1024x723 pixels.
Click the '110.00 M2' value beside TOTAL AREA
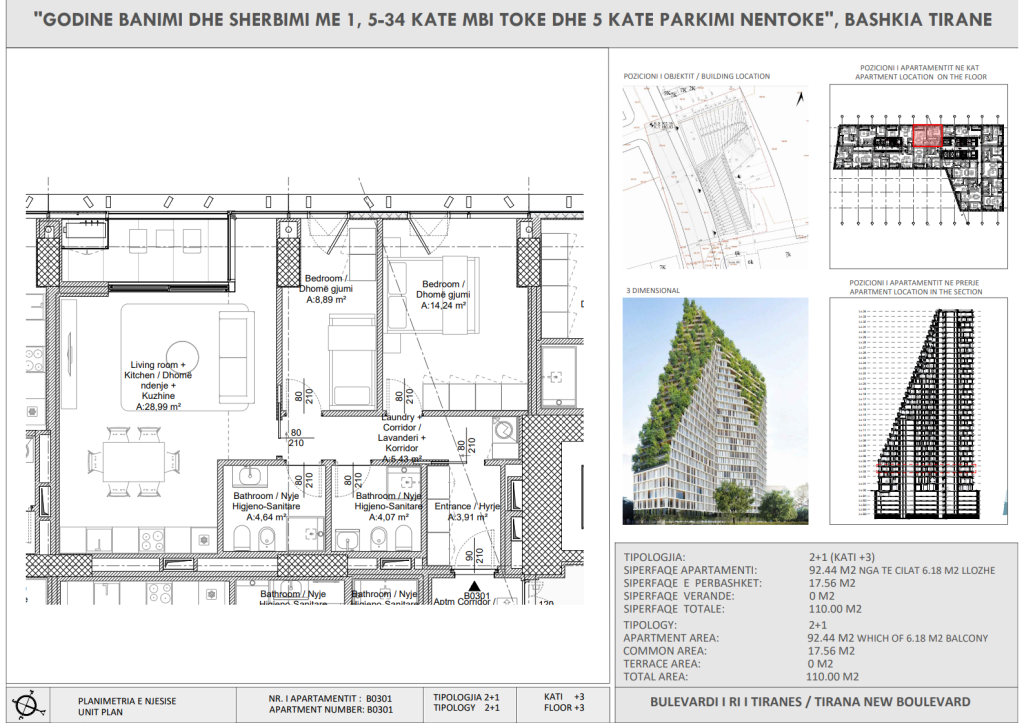(x=833, y=677)
